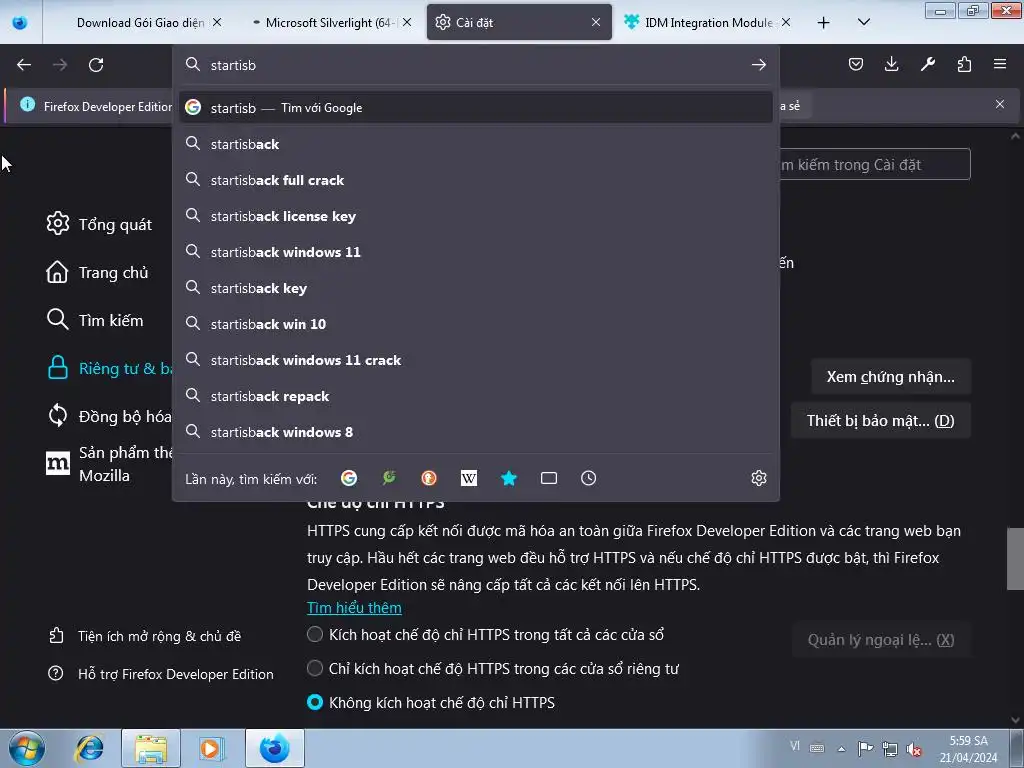
Task: Open a new tab
Action: pyautogui.click(x=824, y=22)
